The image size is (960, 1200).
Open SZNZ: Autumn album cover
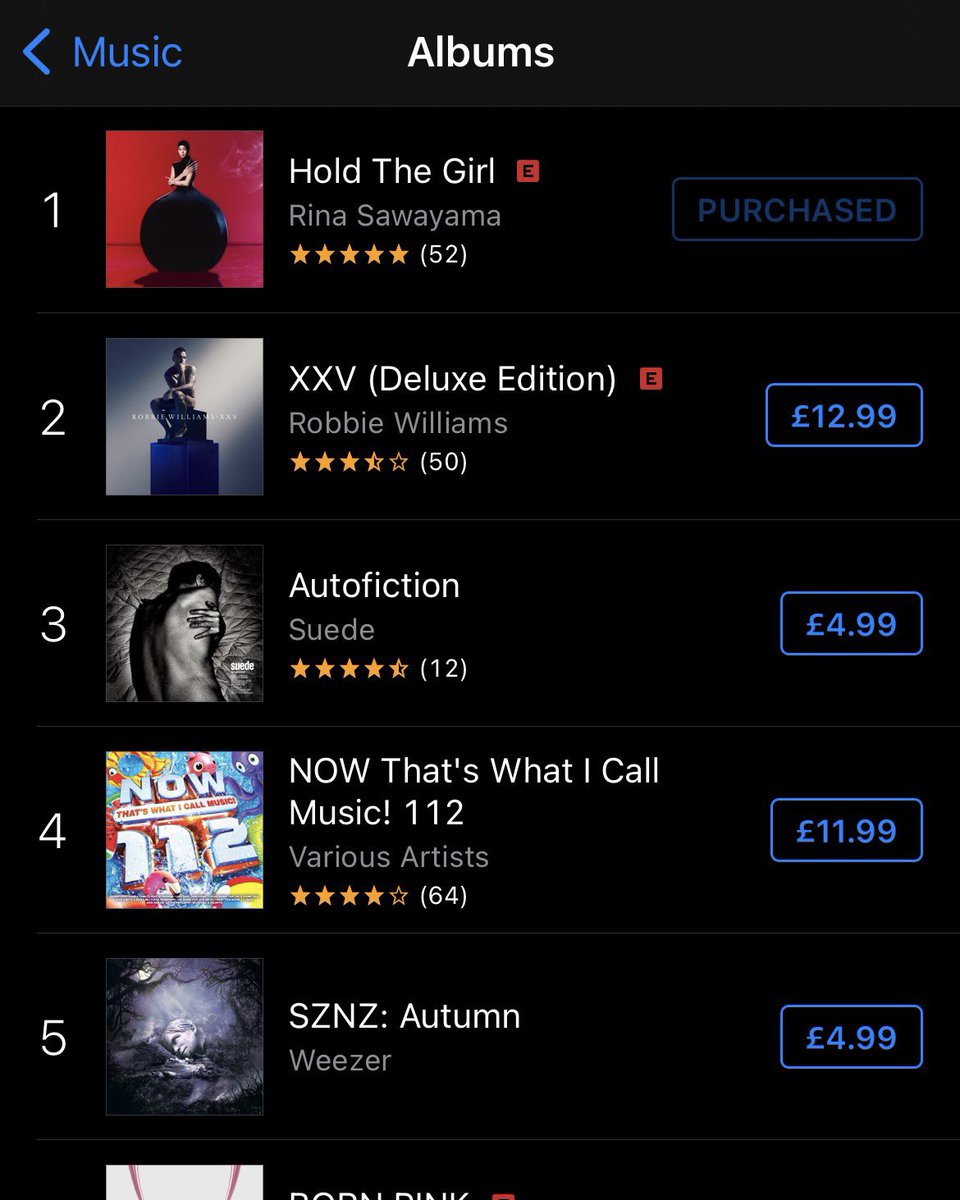185,1037
